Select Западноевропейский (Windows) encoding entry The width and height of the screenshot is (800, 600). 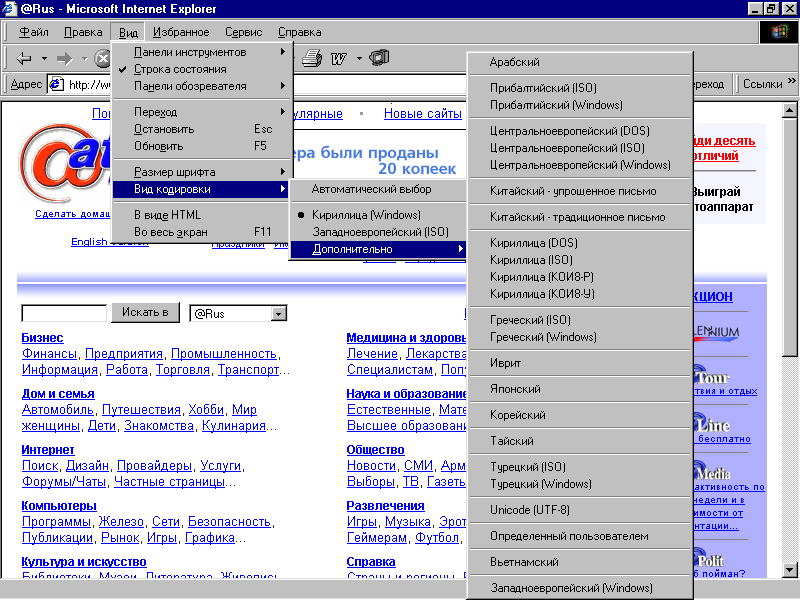point(580,588)
